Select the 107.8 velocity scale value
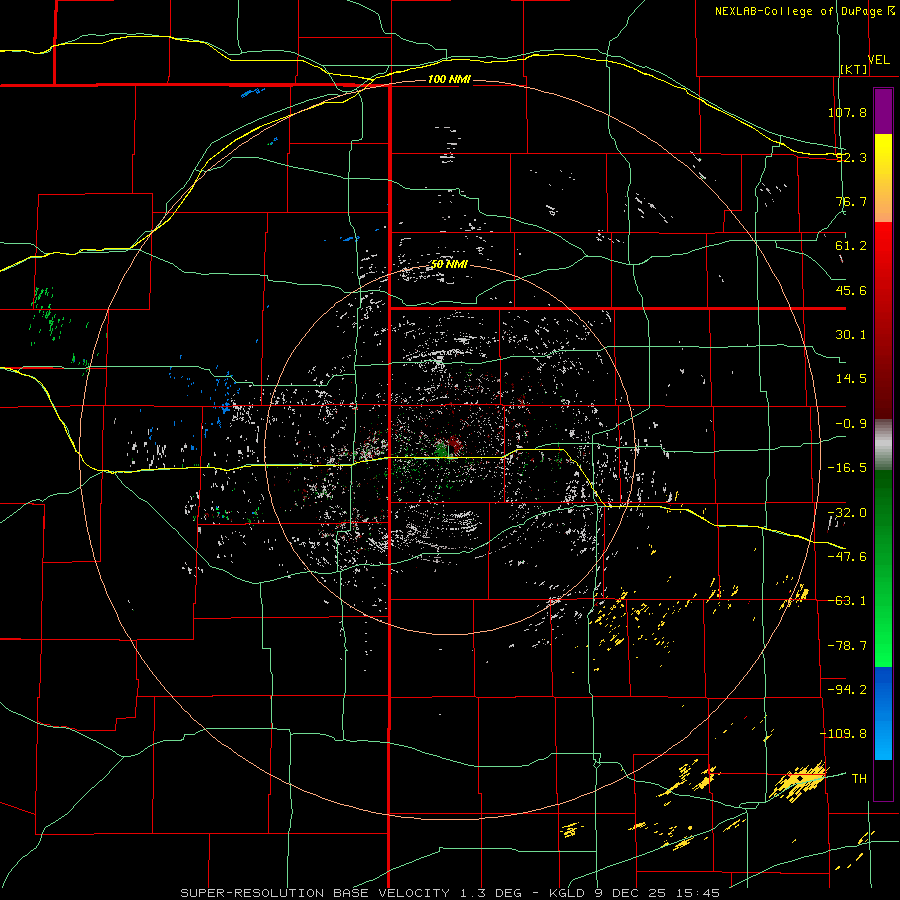 tap(847, 112)
